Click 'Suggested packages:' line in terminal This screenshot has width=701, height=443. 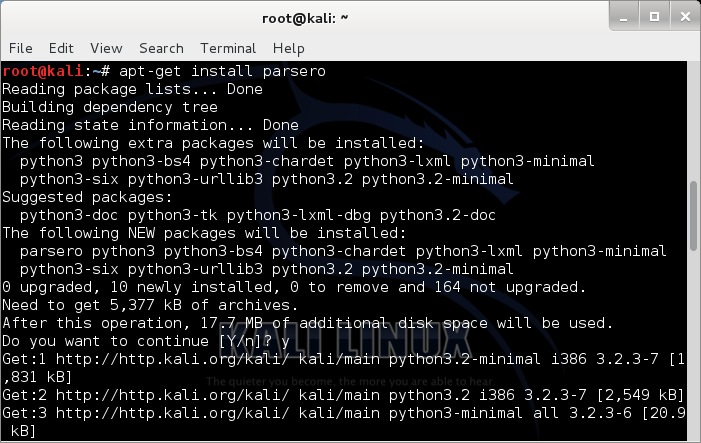82,197
